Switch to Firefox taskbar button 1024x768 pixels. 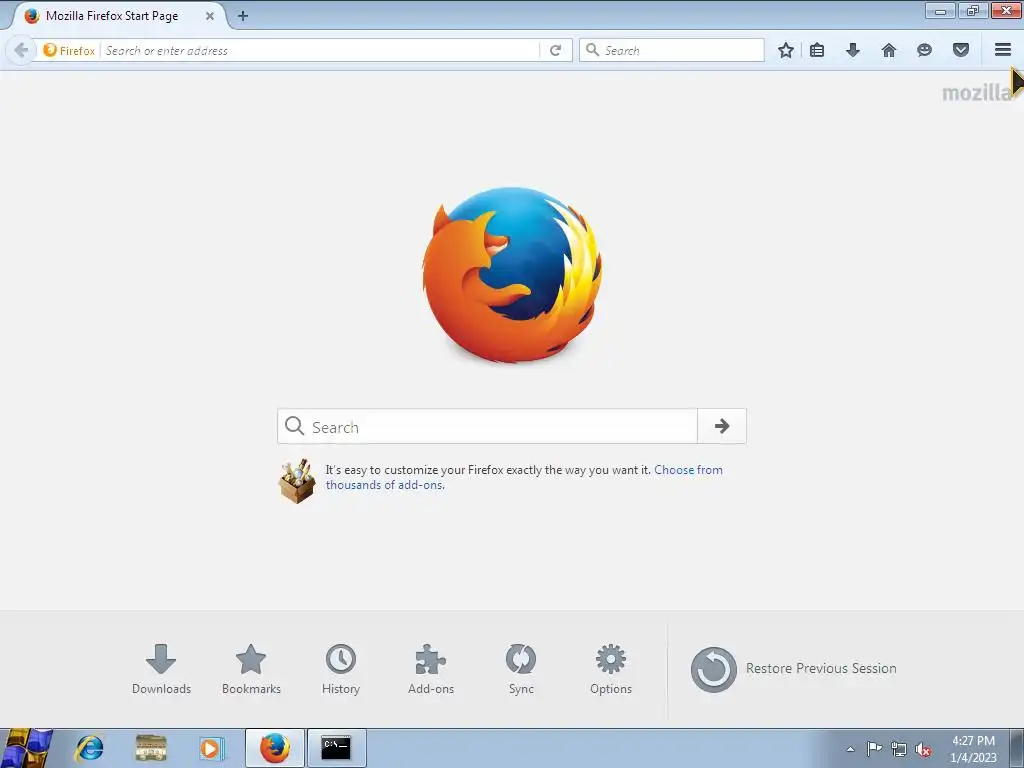(x=274, y=748)
